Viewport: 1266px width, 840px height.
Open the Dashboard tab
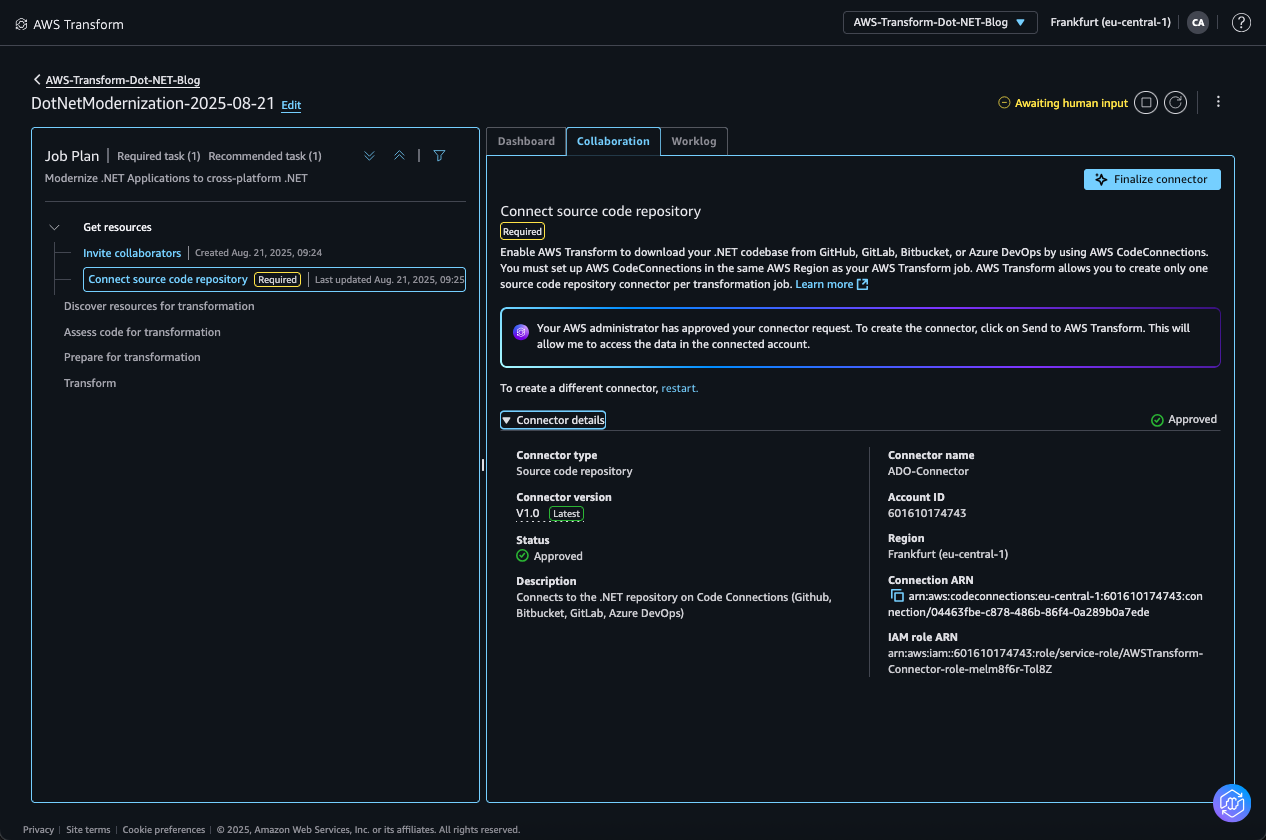tap(526, 141)
